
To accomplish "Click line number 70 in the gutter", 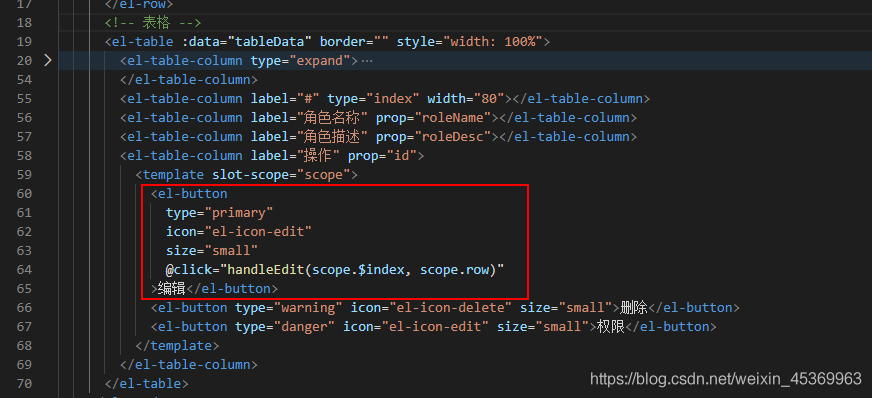I will [24, 384].
